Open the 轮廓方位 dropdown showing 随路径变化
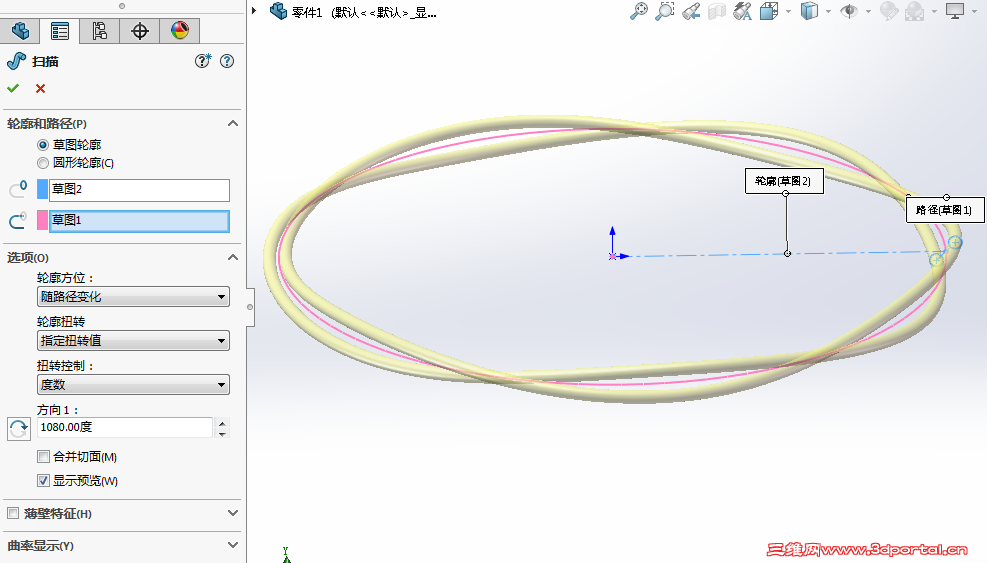This screenshot has height=563, width=987. [133, 297]
